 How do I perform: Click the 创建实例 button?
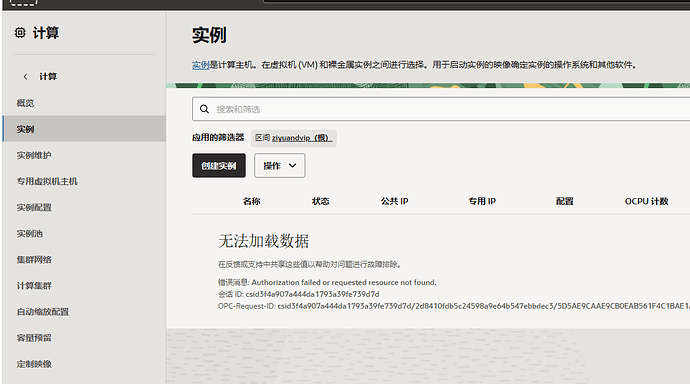(x=219, y=165)
